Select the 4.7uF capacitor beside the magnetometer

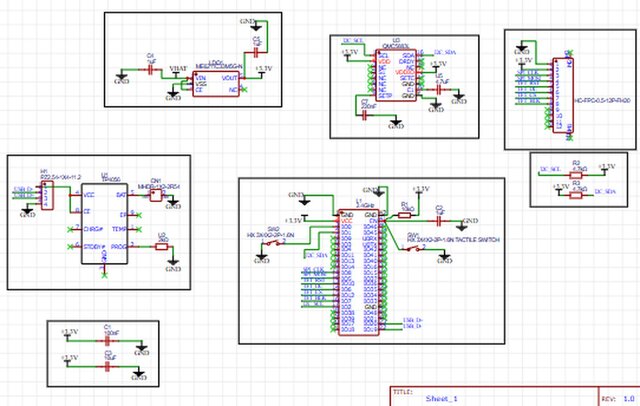coord(439,90)
